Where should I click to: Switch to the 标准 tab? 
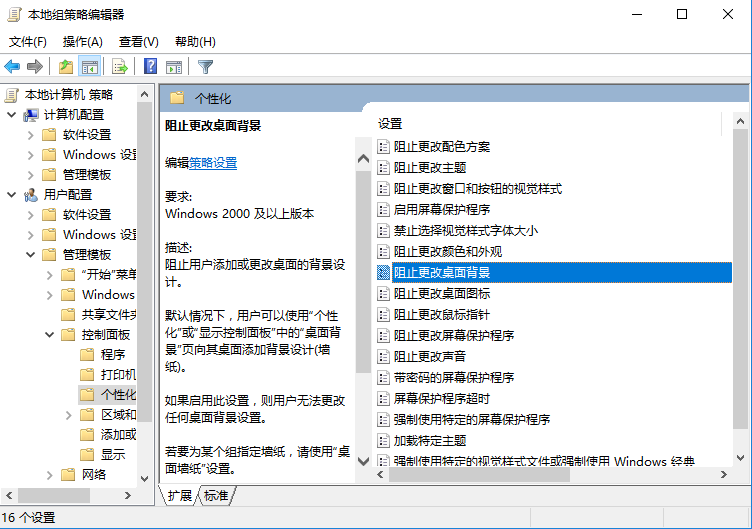click(x=216, y=495)
